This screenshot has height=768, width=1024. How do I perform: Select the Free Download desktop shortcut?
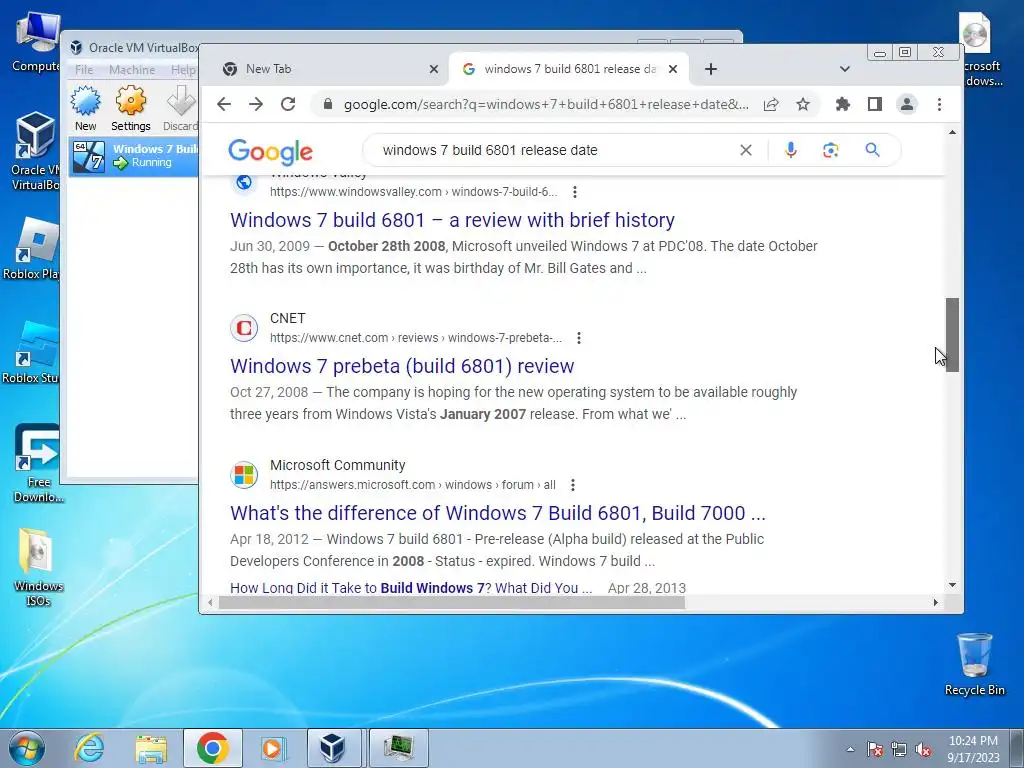(38, 464)
